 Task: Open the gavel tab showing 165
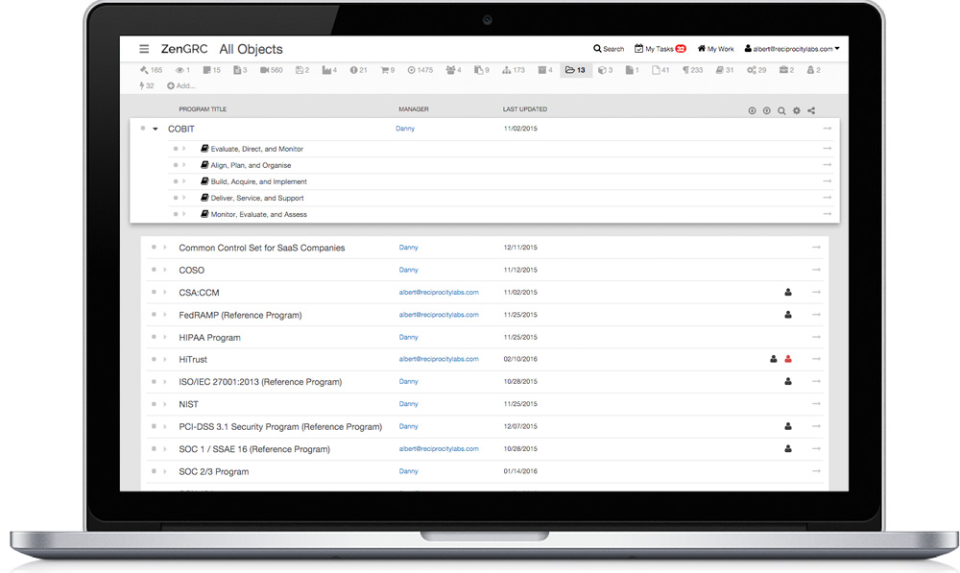151,70
